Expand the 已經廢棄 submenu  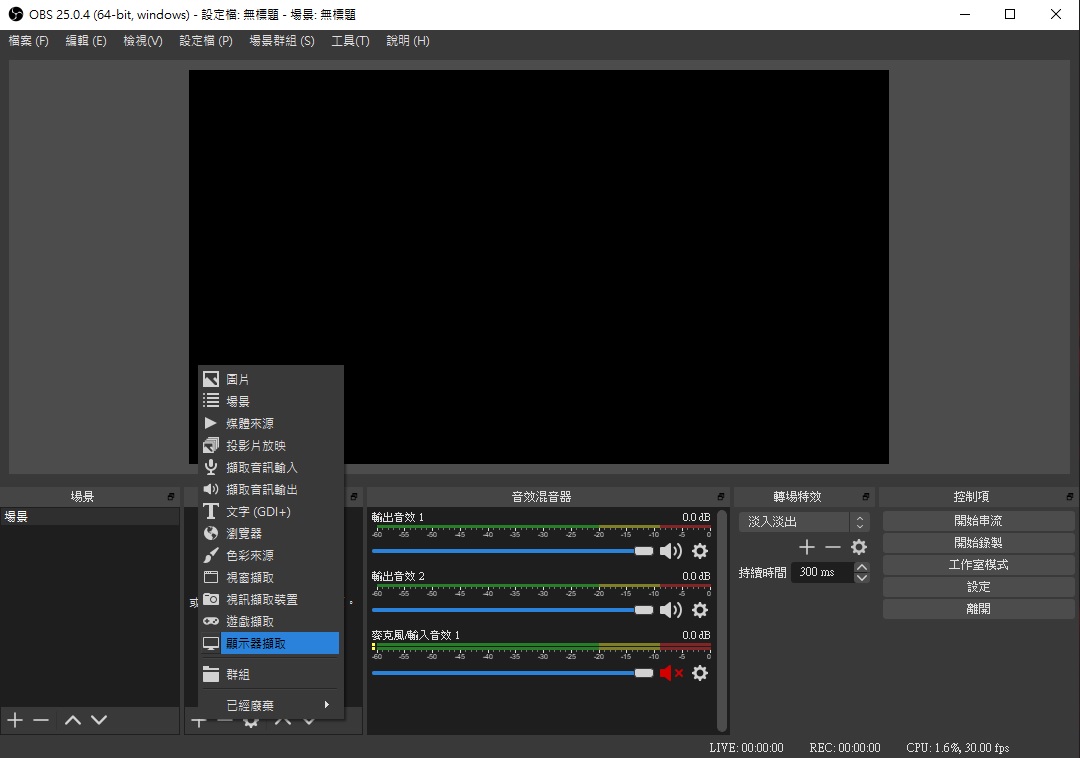point(270,705)
